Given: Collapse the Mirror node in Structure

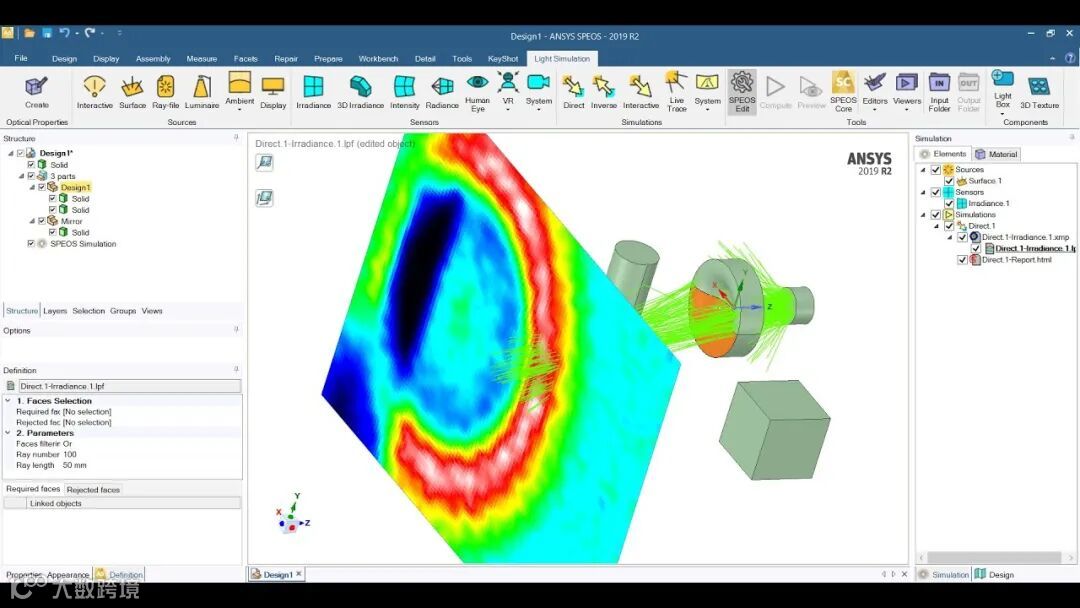Looking at the screenshot, I should tap(32, 221).
